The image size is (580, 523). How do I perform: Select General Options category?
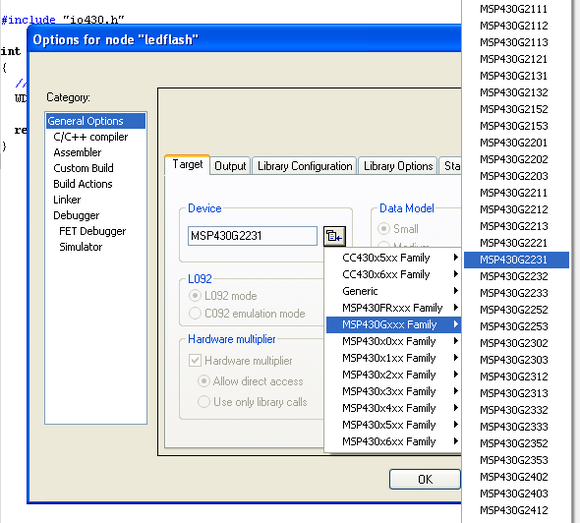coord(96,121)
